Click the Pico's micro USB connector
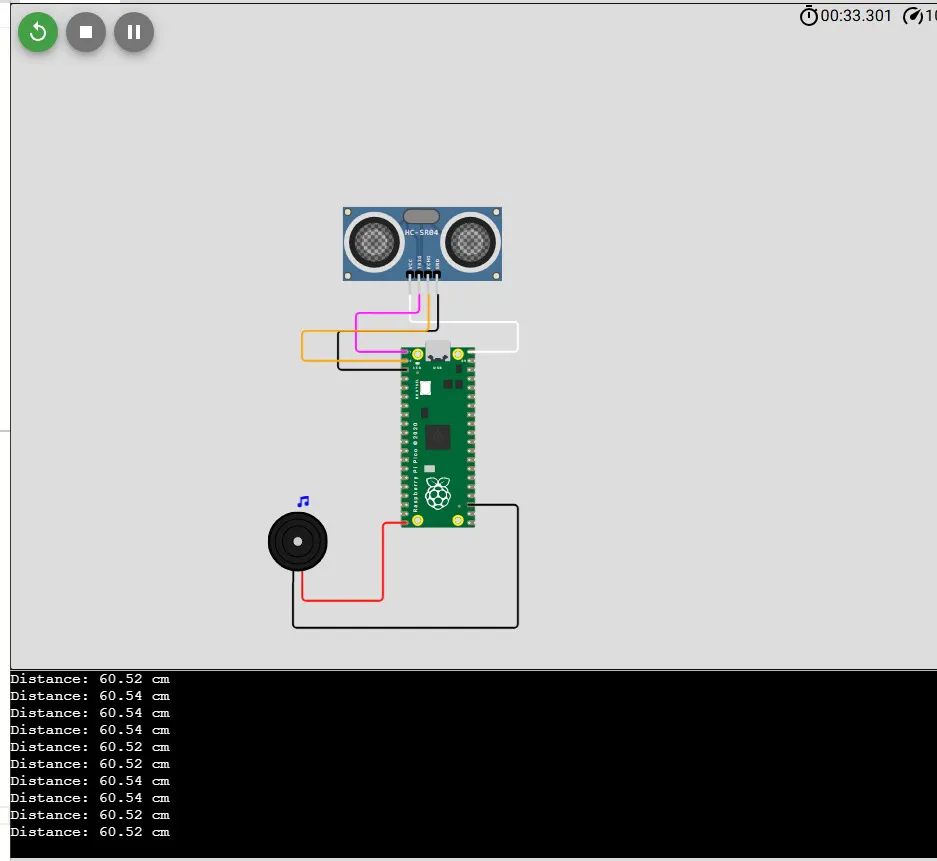Image resolution: width=937 pixels, height=861 pixels. [437, 350]
